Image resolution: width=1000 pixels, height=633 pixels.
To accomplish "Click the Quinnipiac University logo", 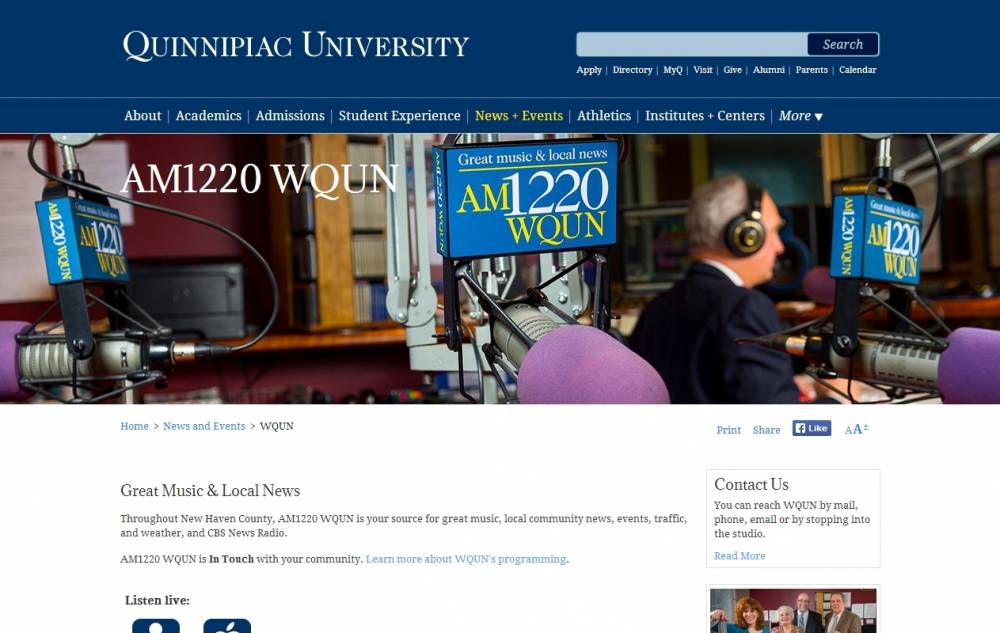I will [x=296, y=45].
